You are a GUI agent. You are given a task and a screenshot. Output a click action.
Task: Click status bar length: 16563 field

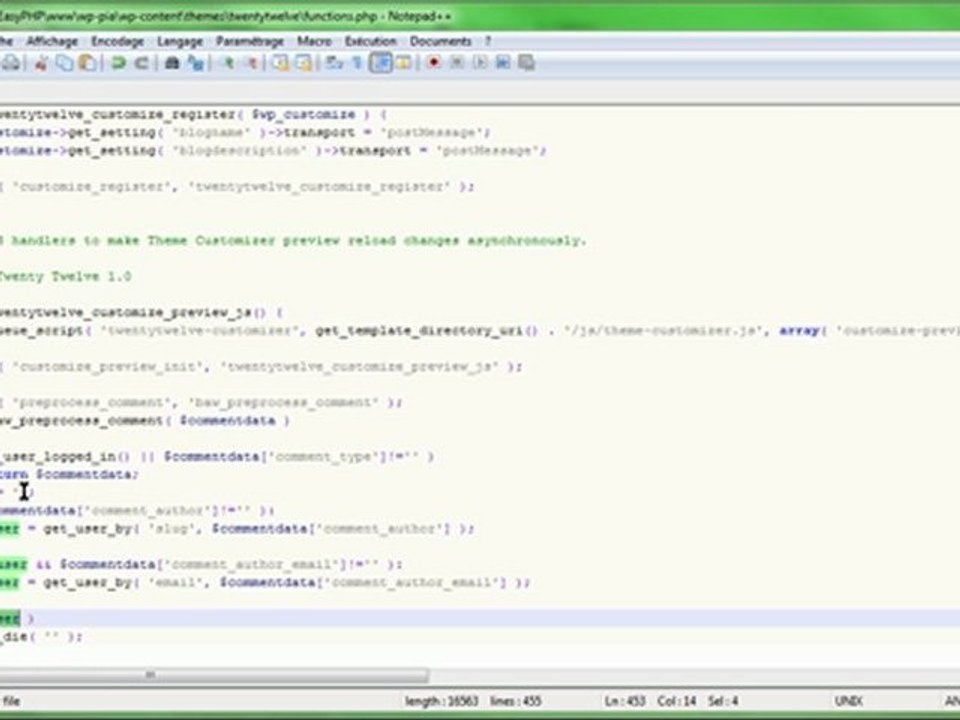[441, 701]
